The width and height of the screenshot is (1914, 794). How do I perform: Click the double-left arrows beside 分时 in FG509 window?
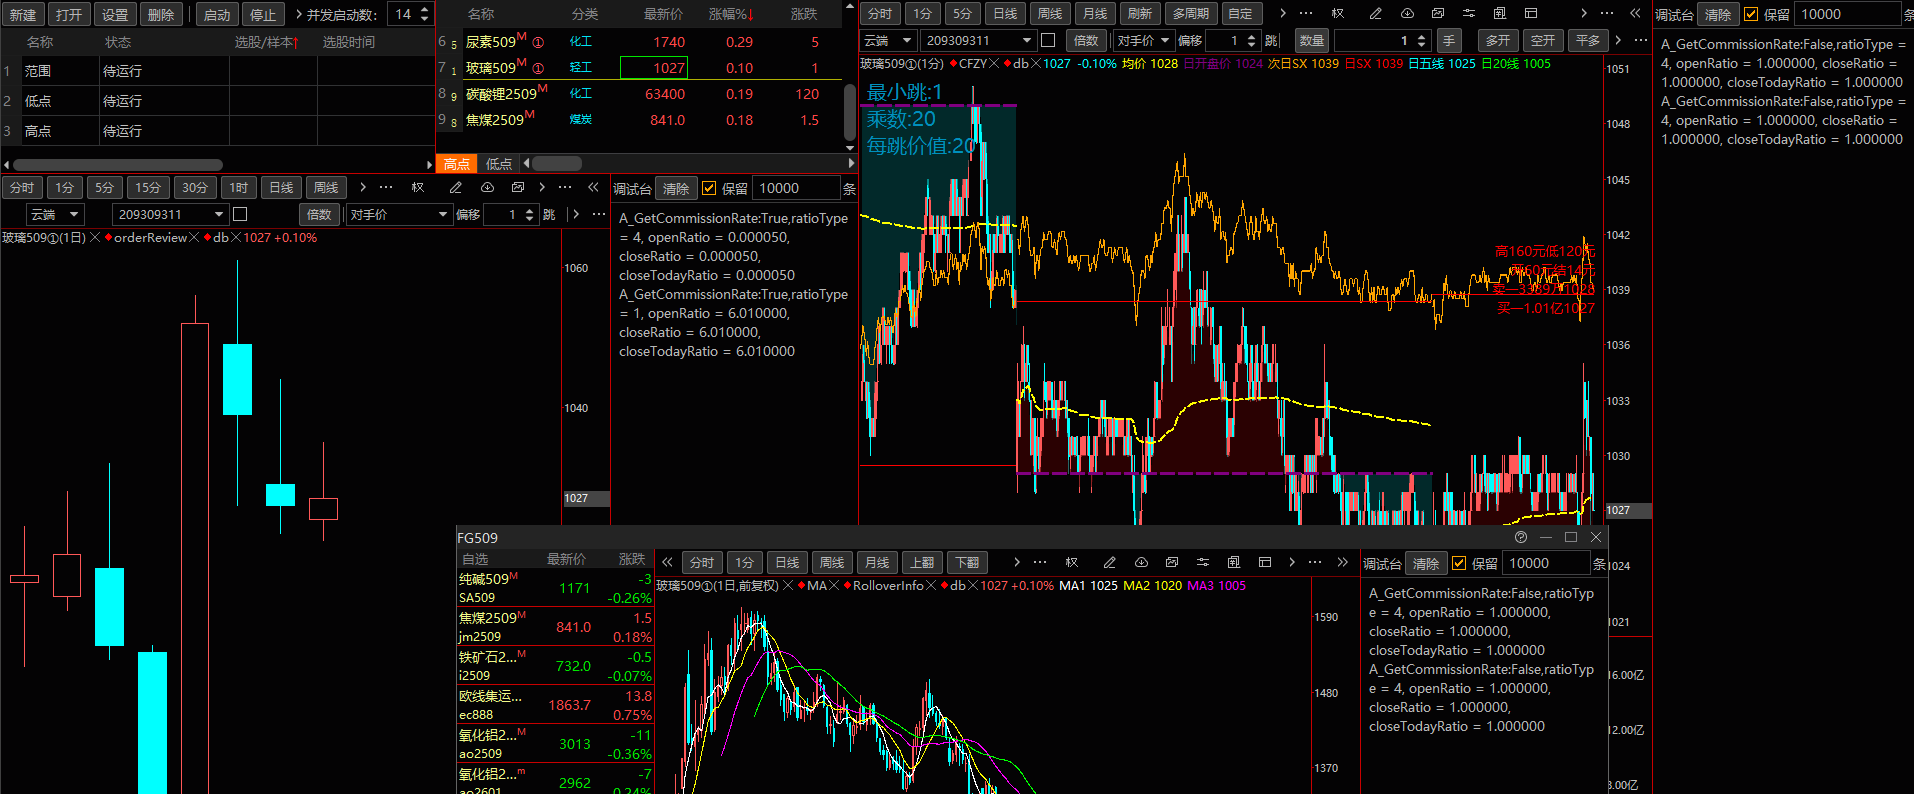pos(667,563)
